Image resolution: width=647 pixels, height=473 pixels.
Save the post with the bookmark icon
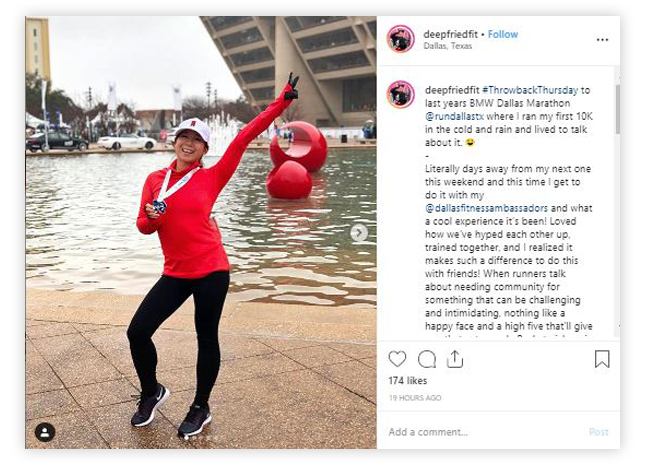[x=602, y=359]
